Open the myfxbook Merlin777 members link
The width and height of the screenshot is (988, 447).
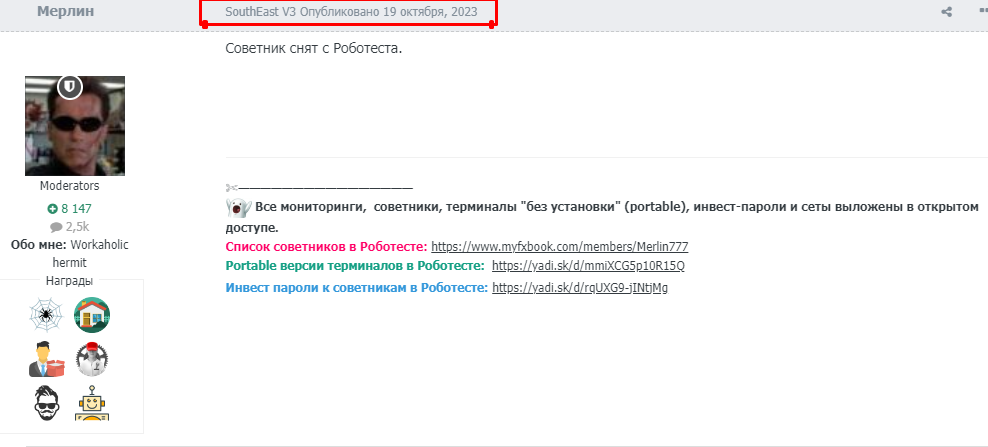point(560,247)
